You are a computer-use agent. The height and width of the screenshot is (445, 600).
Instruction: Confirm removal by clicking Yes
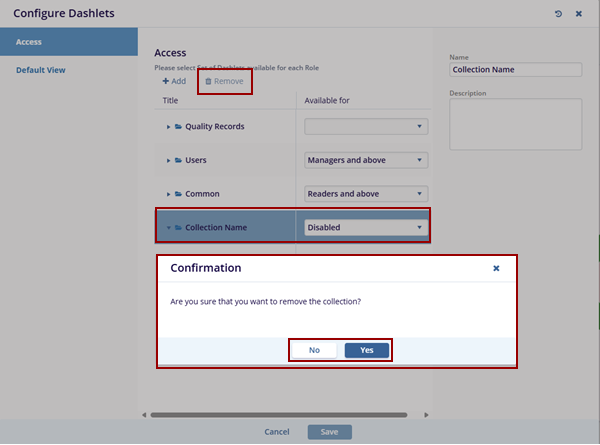pos(366,350)
